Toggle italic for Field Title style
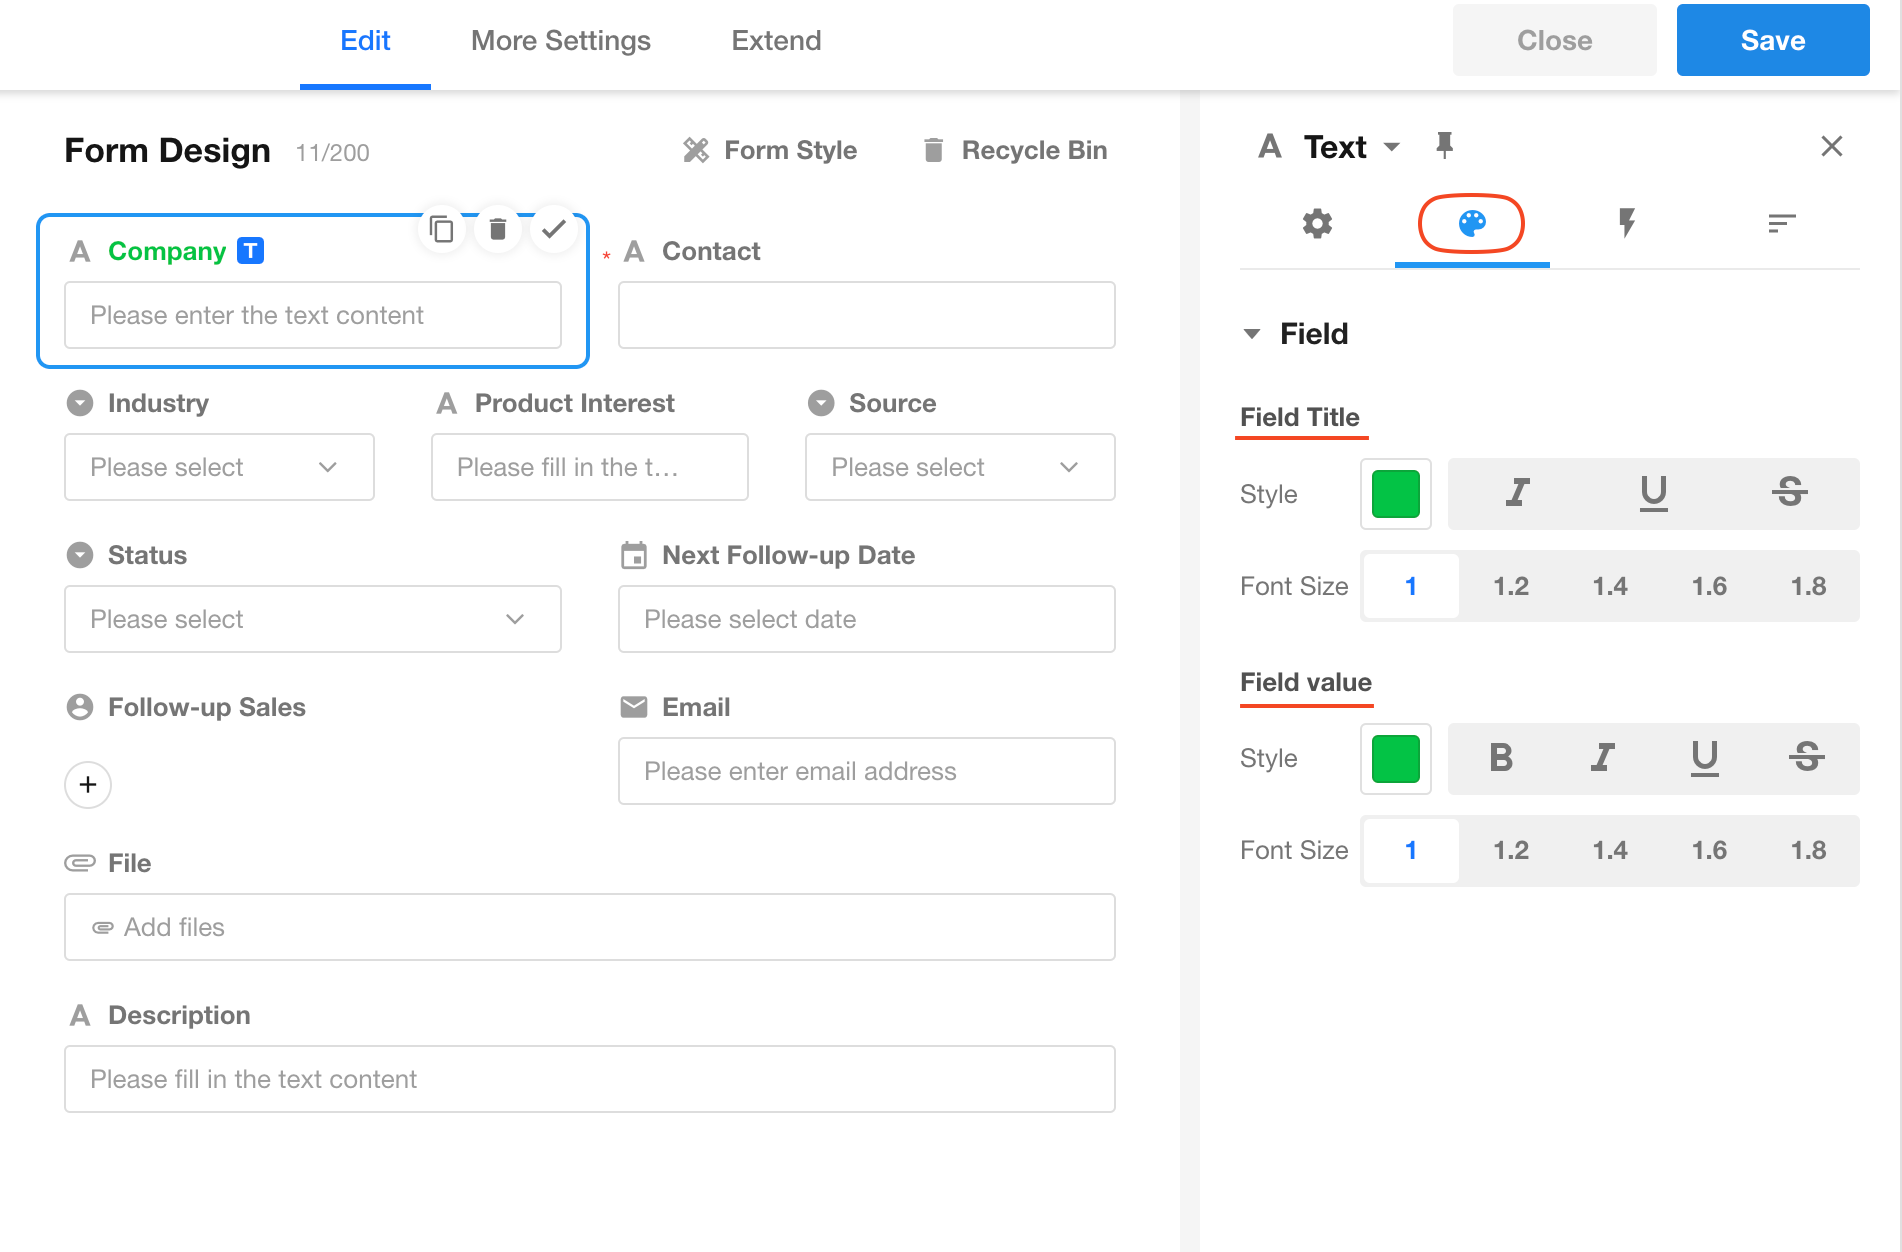1902x1252 pixels. tap(1517, 493)
